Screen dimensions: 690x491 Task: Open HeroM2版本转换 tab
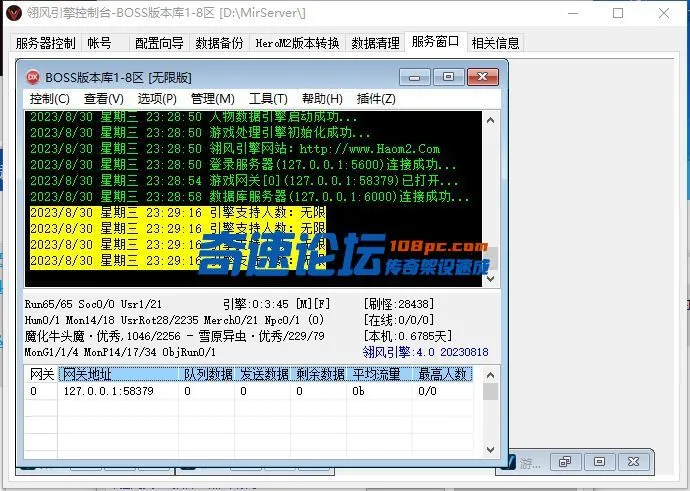click(x=297, y=43)
